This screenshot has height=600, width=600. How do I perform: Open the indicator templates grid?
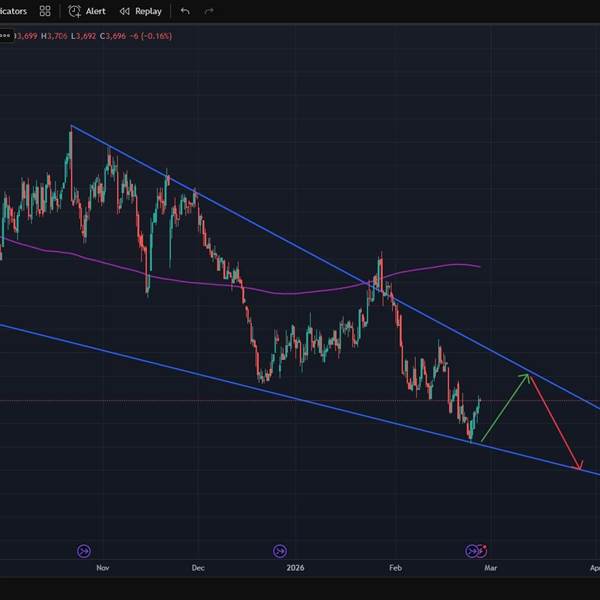(45, 11)
